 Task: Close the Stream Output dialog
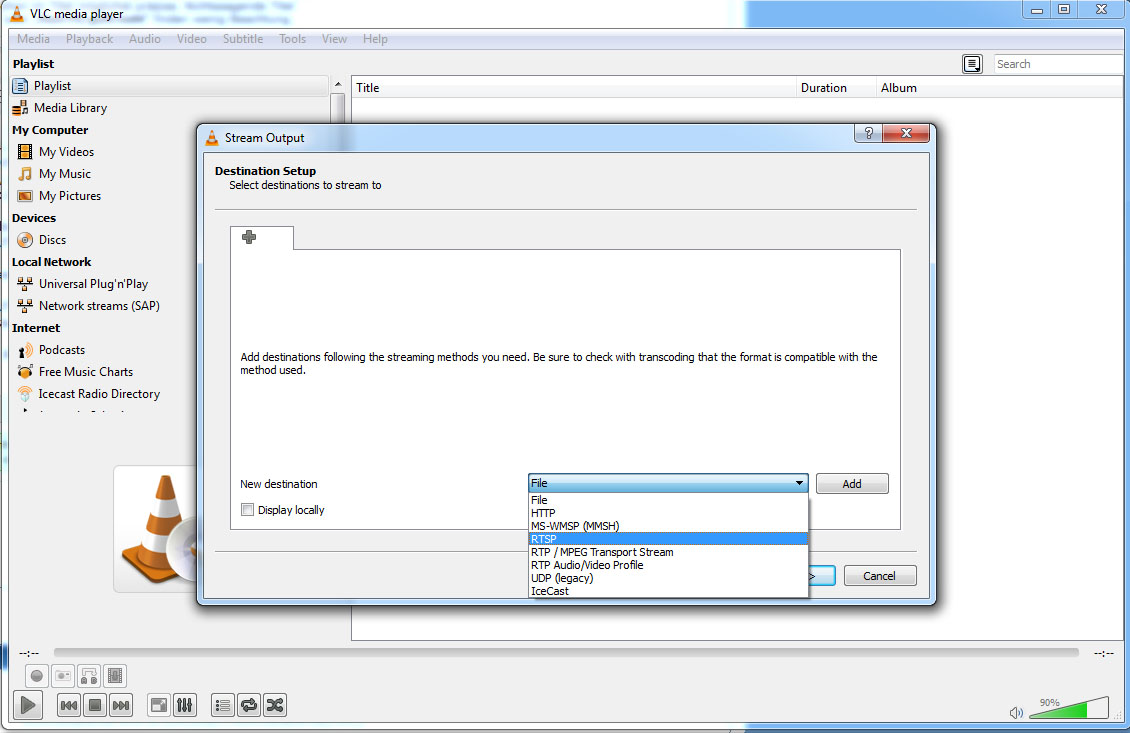(906, 133)
